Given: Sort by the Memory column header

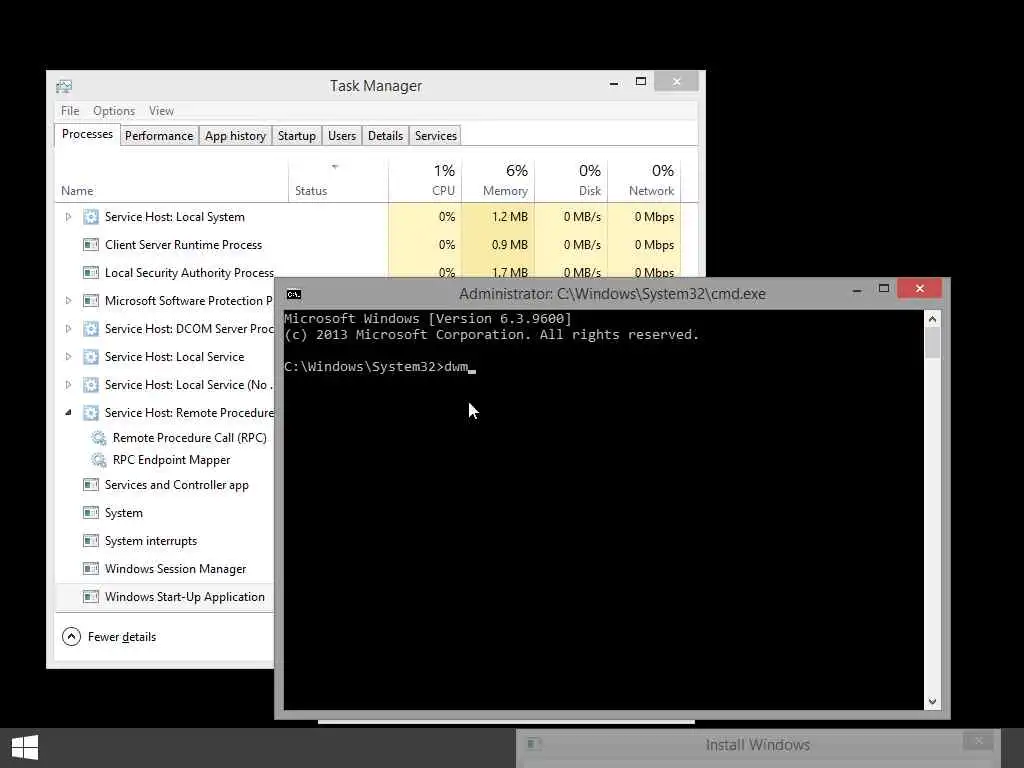Looking at the screenshot, I should pos(498,181).
